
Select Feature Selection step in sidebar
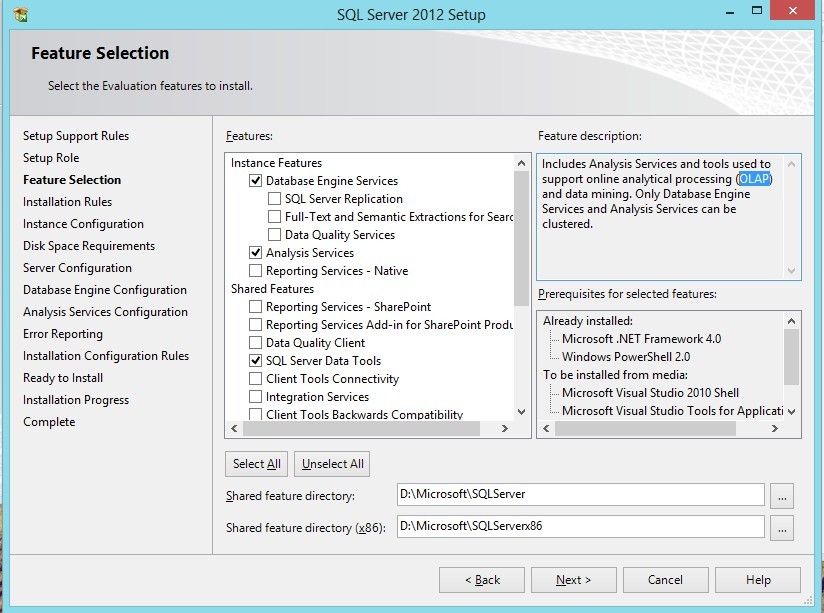pos(72,180)
